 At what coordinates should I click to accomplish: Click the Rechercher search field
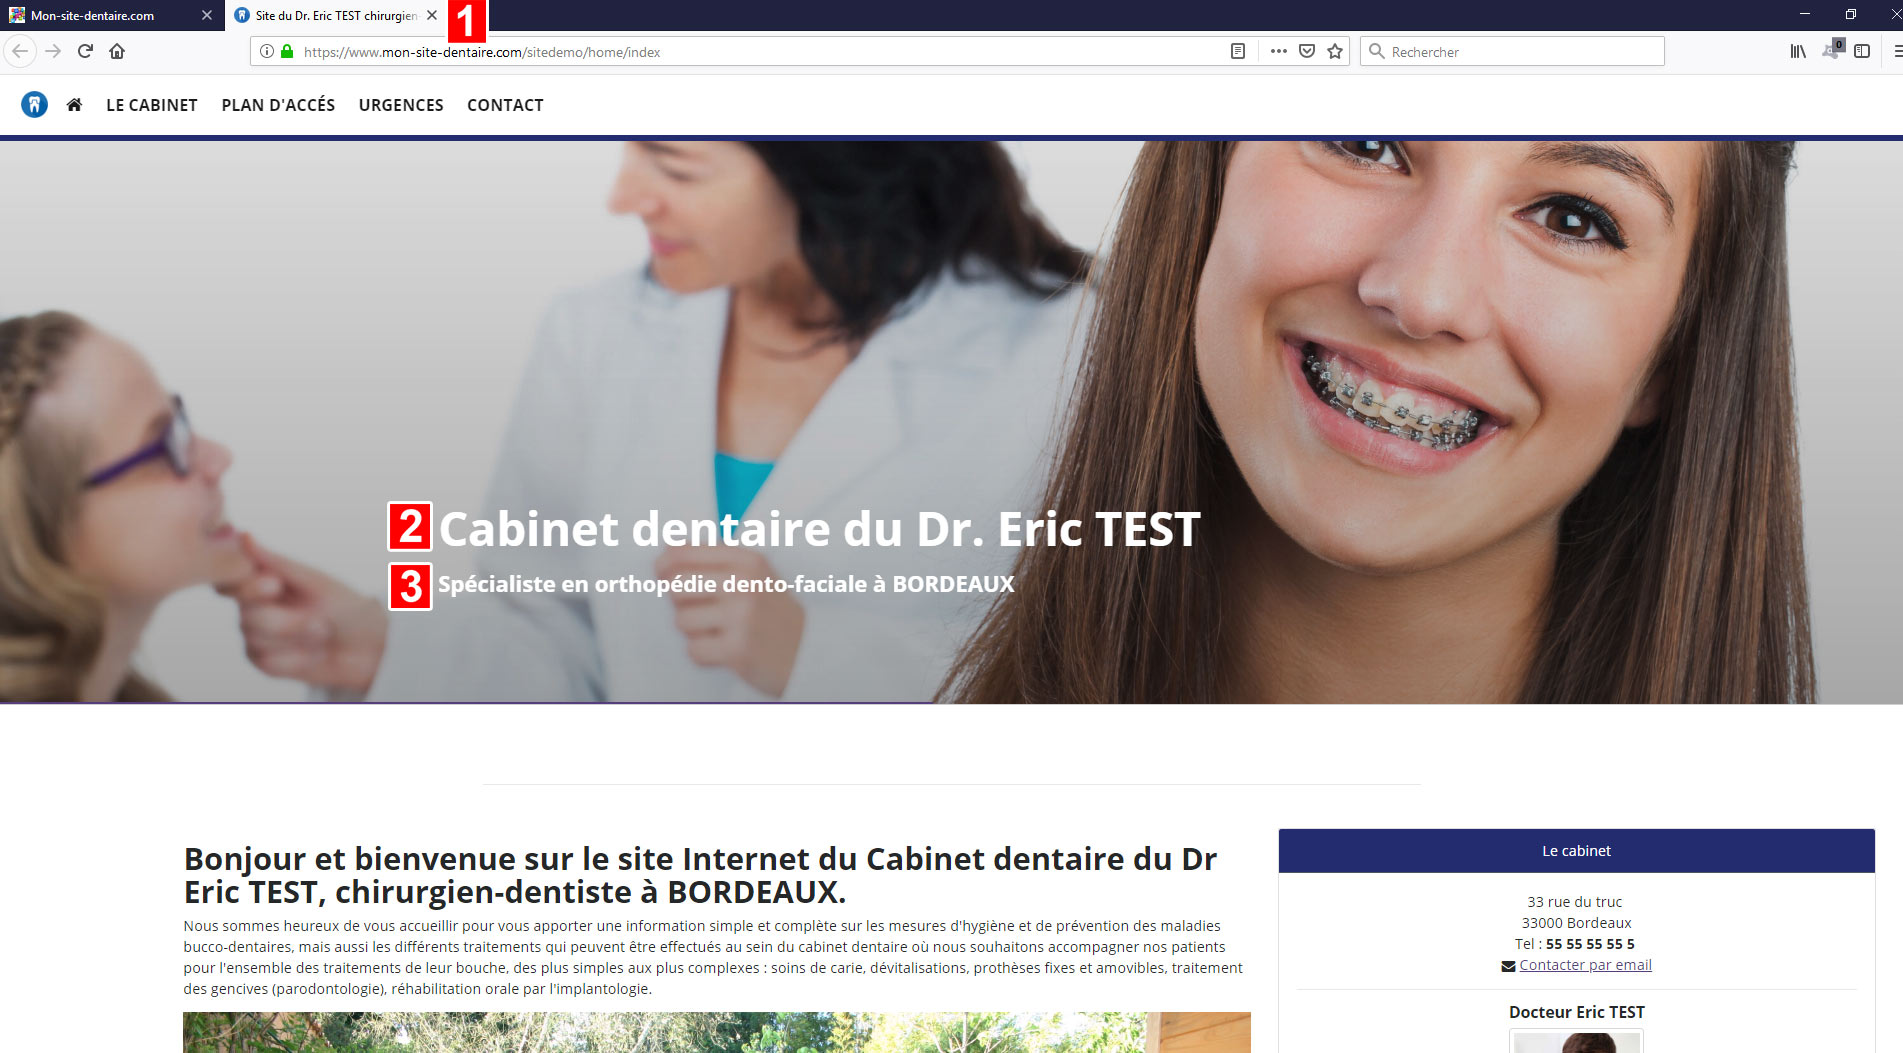[x=1512, y=51]
